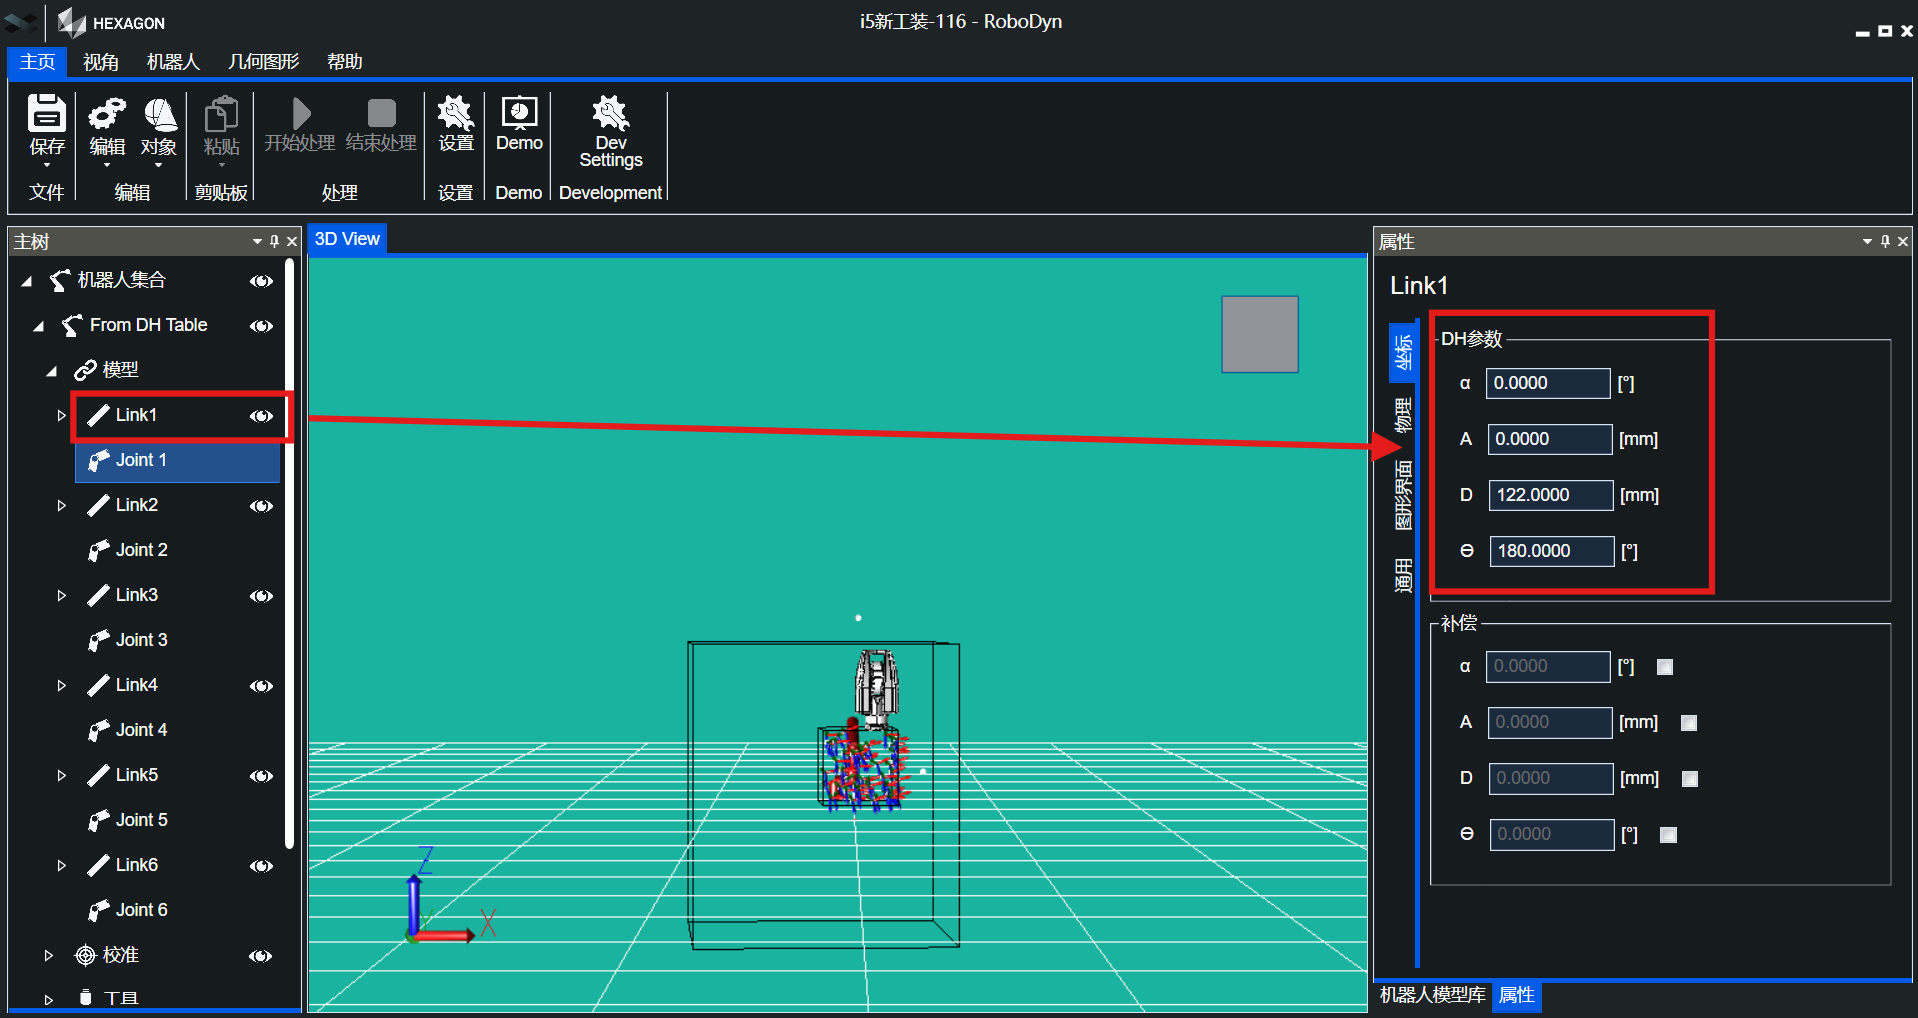Enable the compensation α checkbox
This screenshot has width=1918, height=1018.
[x=1665, y=667]
